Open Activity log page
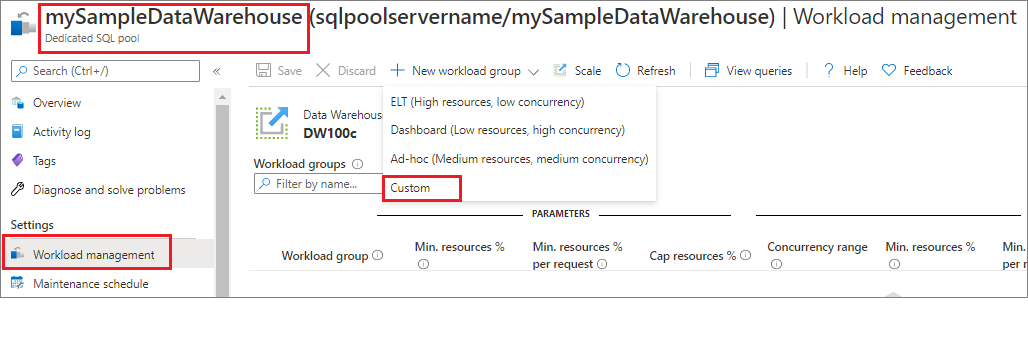The width and height of the screenshot is (1028, 364). pos(62,132)
